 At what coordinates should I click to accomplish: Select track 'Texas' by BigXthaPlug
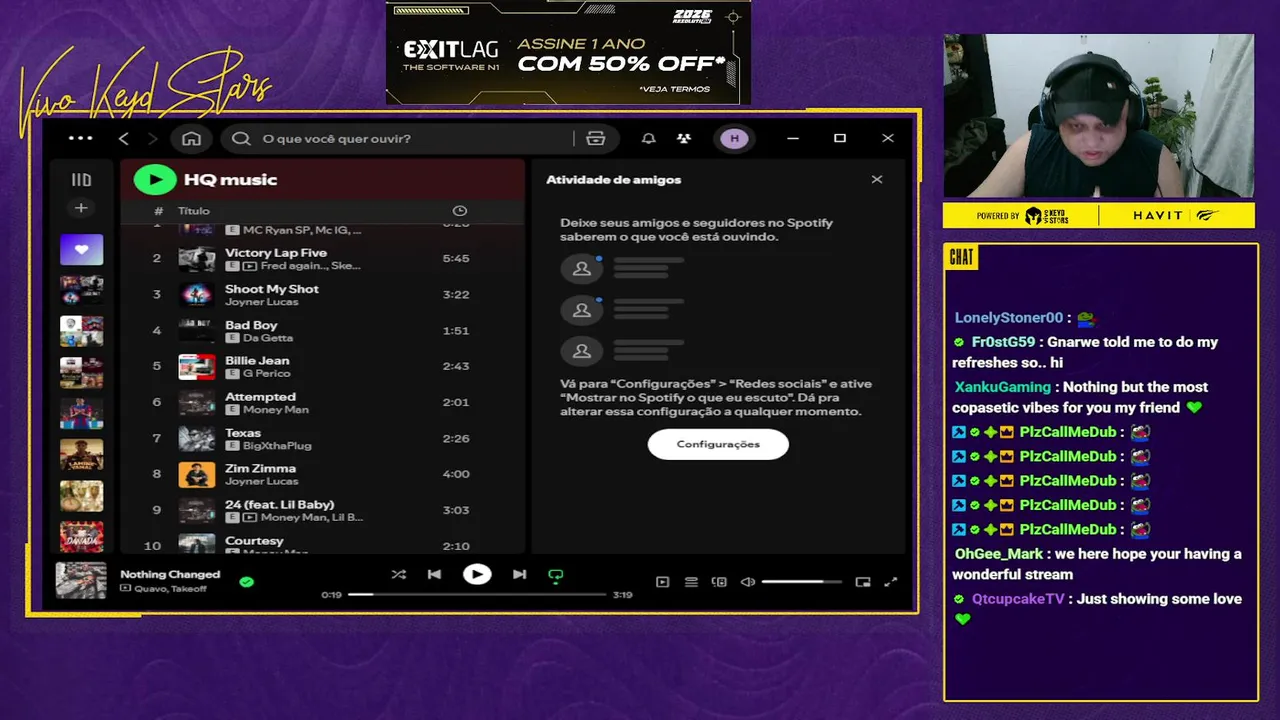pyautogui.click(x=322, y=438)
